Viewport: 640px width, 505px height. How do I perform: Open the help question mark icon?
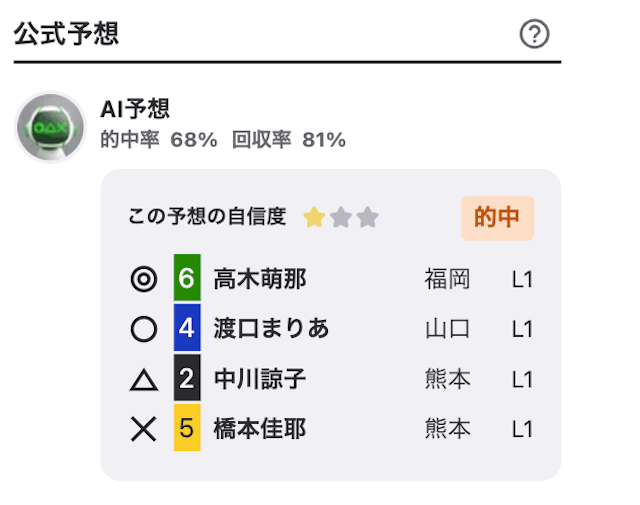pos(534,34)
